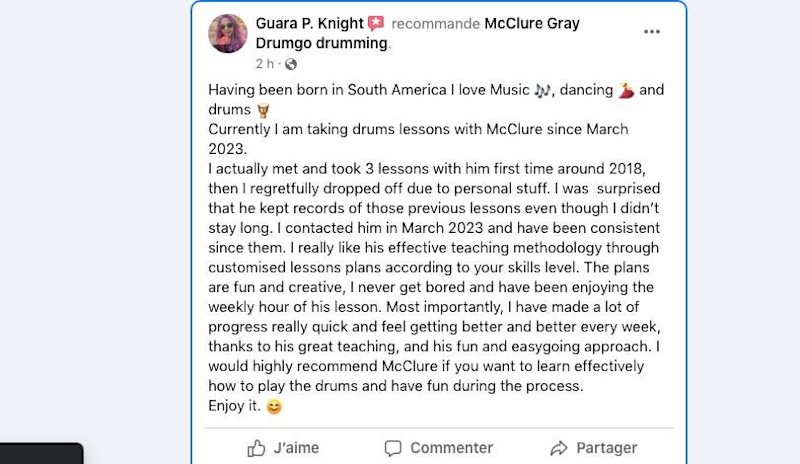Click the recommendation badge beside Guara P. Knight

click(x=376, y=23)
